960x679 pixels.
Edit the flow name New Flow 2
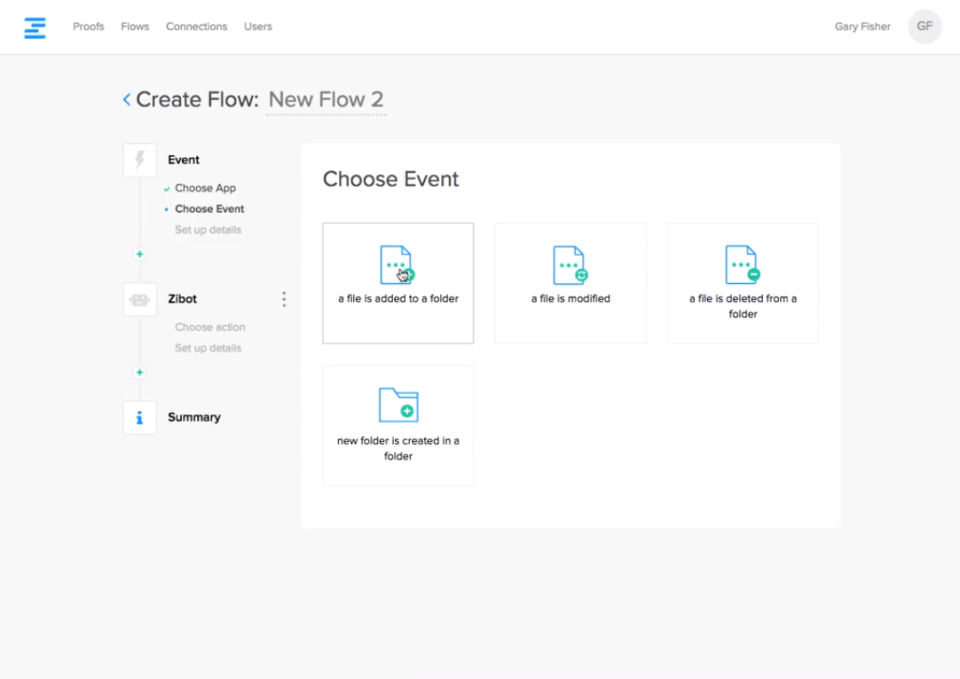(326, 99)
